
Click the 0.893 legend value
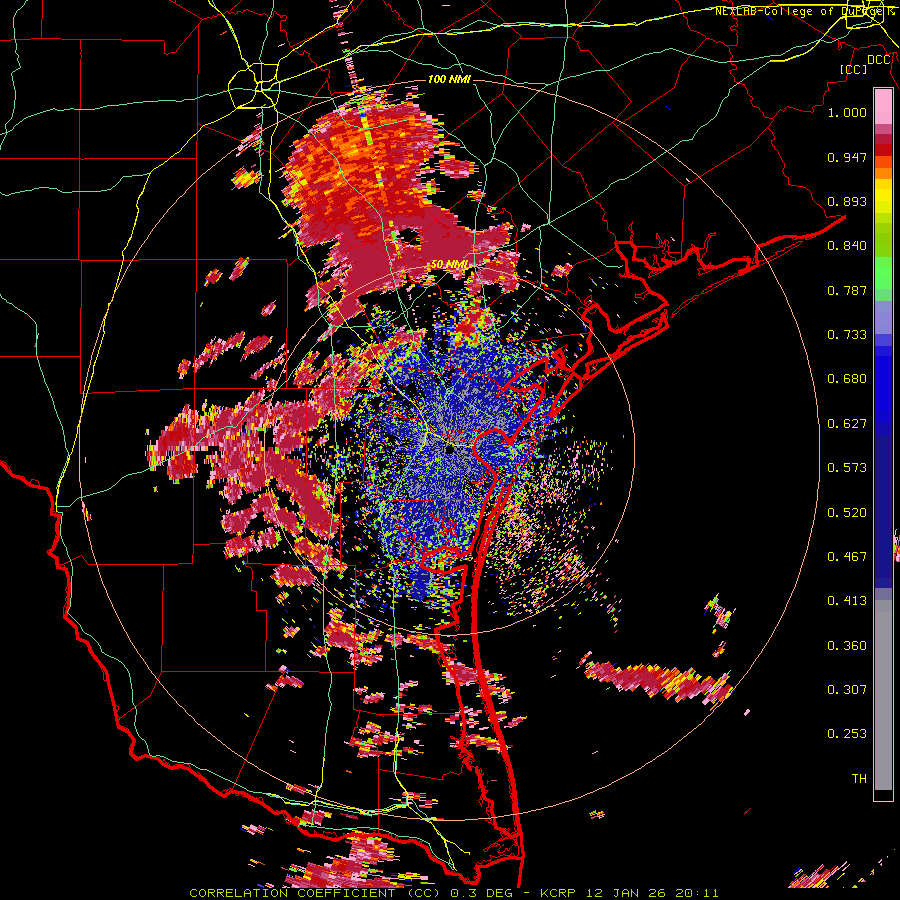click(847, 201)
